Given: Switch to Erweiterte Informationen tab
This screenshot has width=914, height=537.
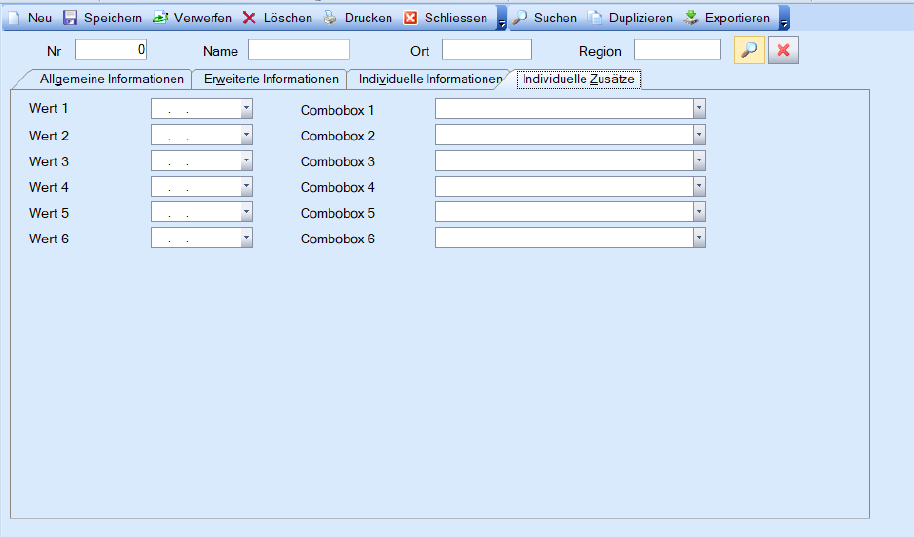Looking at the screenshot, I should [271, 79].
